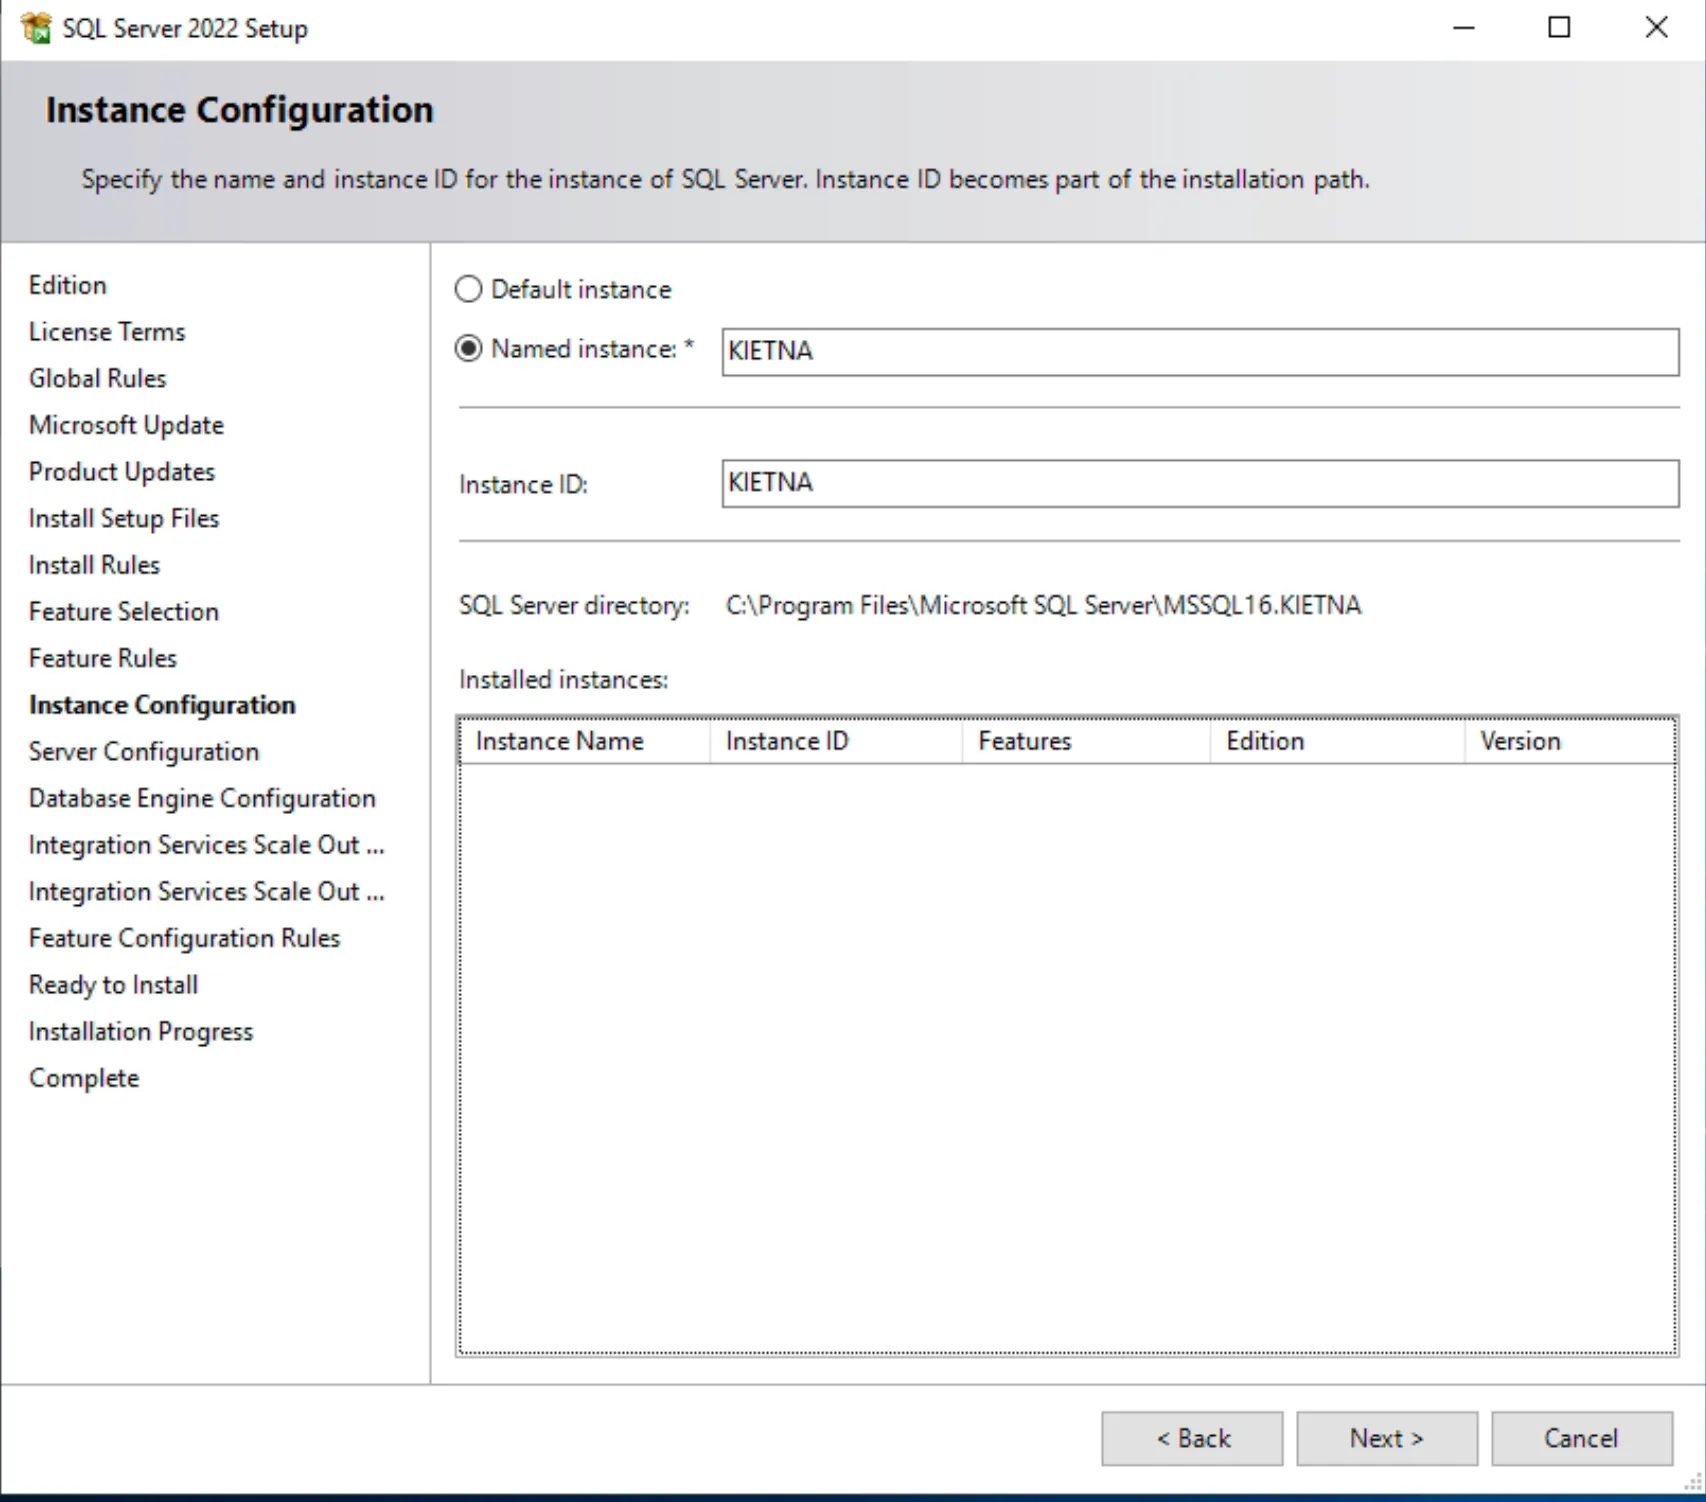The image size is (1706, 1502).
Task: Sort by Edition column header
Action: 1338,741
